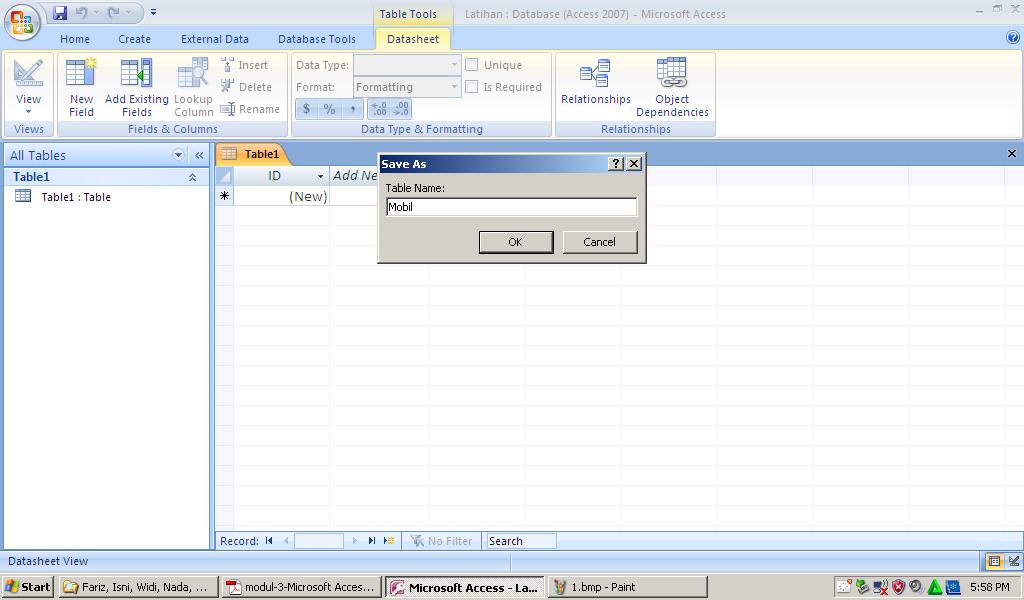This screenshot has width=1024, height=600.
Task: Enable the Unique checkbox
Action: click(x=471, y=64)
